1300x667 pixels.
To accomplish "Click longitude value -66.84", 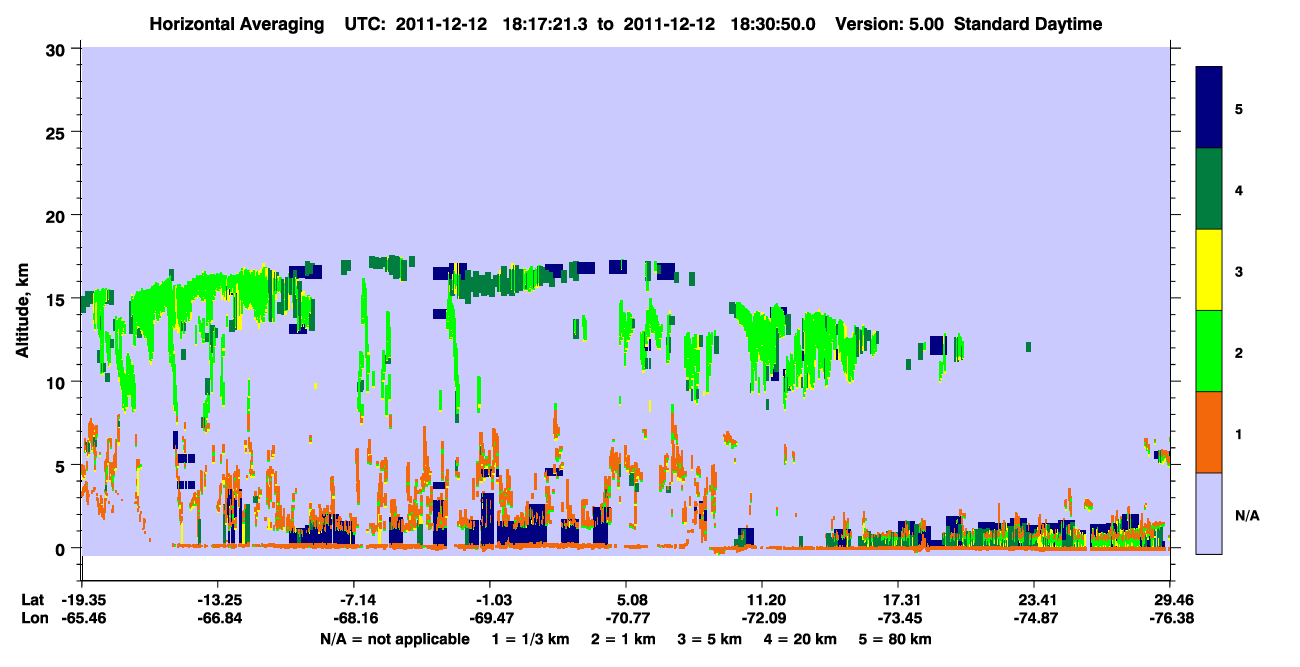I will tap(217, 619).
